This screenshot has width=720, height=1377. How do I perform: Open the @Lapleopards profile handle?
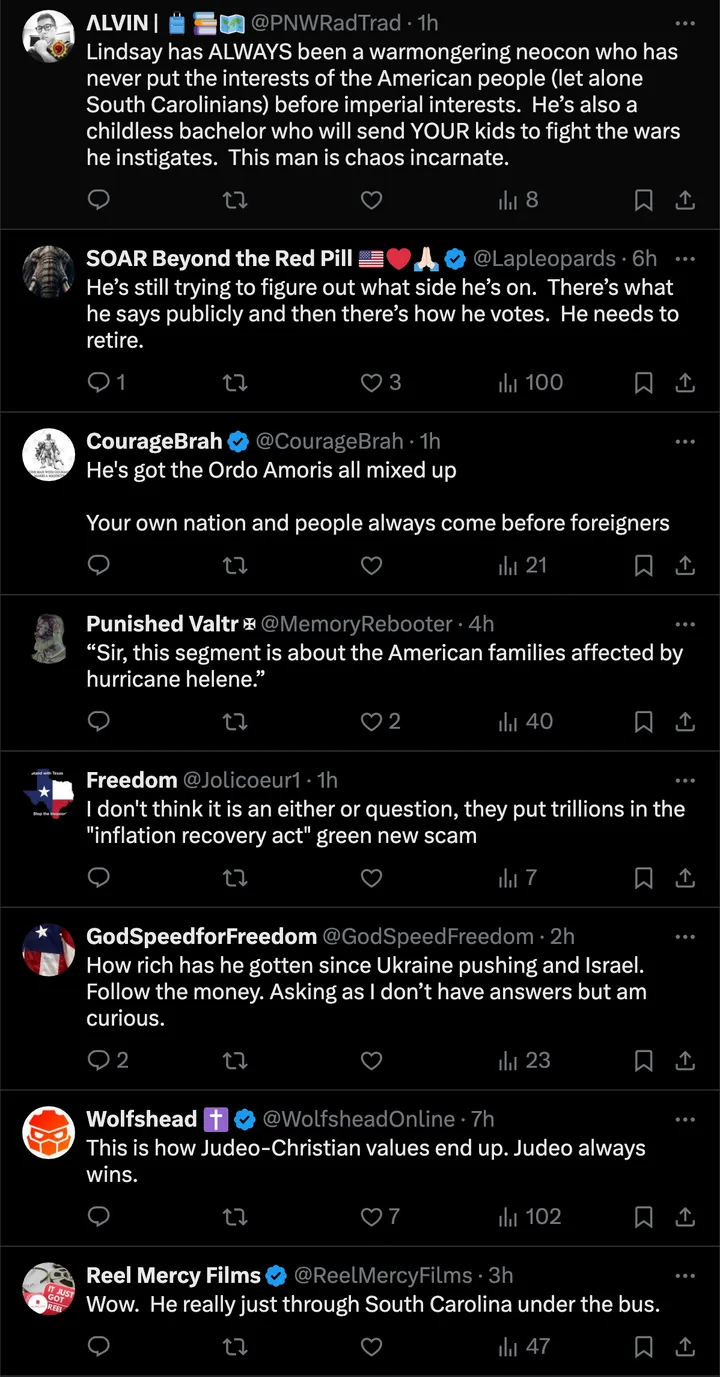click(x=544, y=258)
